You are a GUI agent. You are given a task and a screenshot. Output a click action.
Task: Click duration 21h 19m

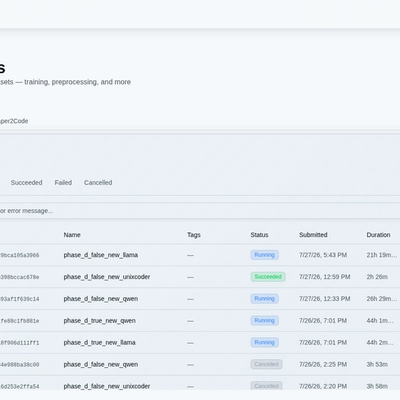pyautogui.click(x=382, y=255)
